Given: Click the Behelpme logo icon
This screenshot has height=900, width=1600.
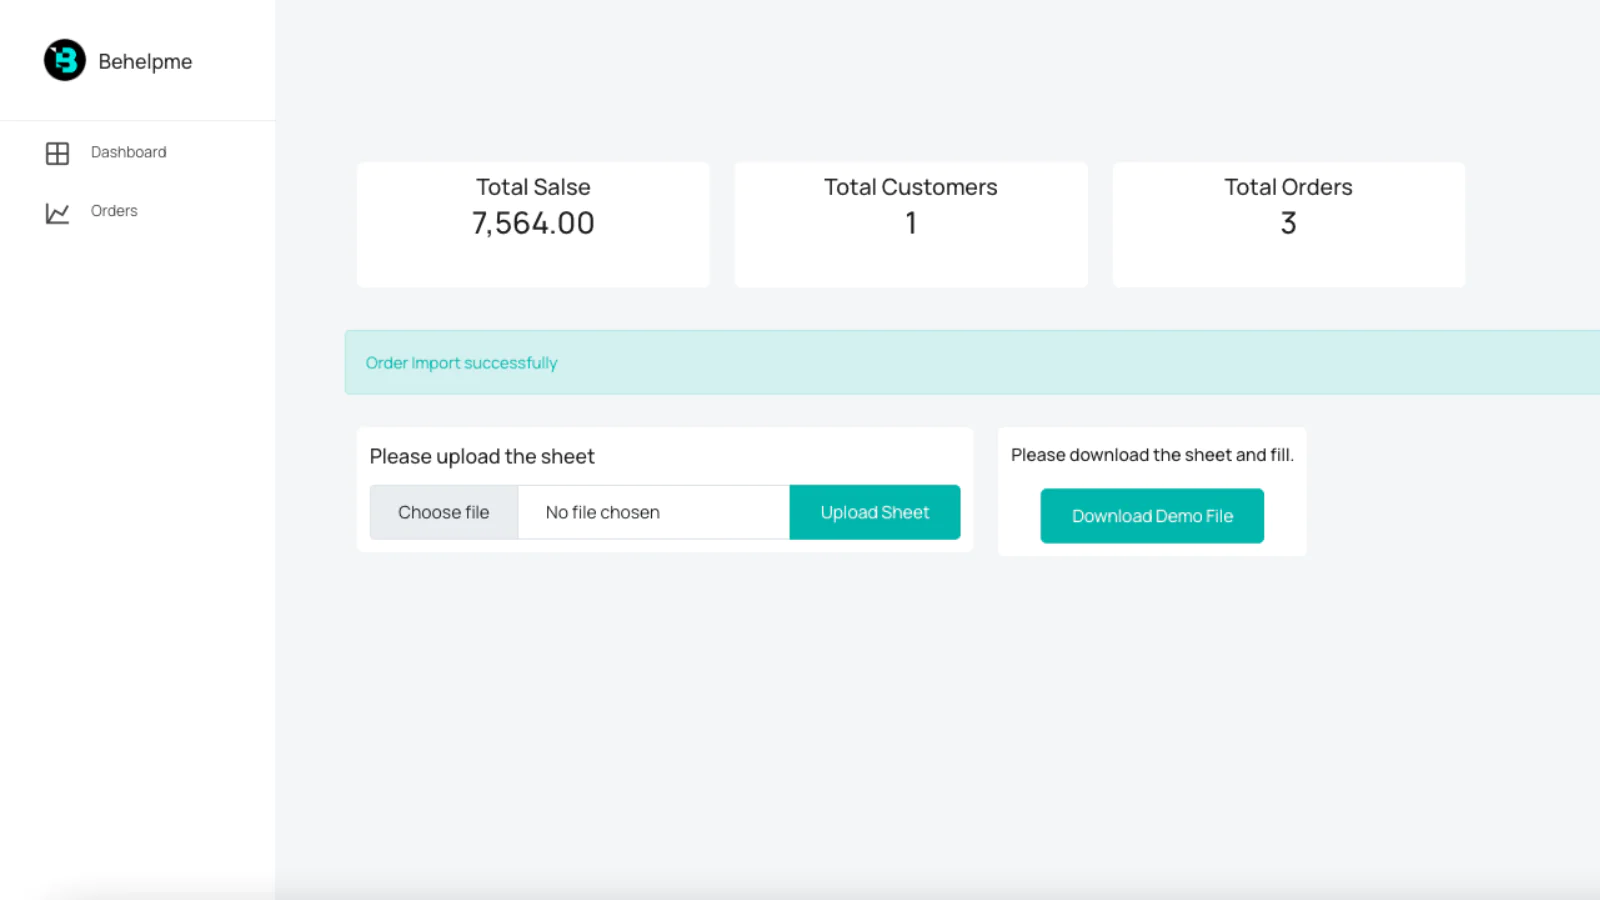Looking at the screenshot, I should [x=65, y=60].
